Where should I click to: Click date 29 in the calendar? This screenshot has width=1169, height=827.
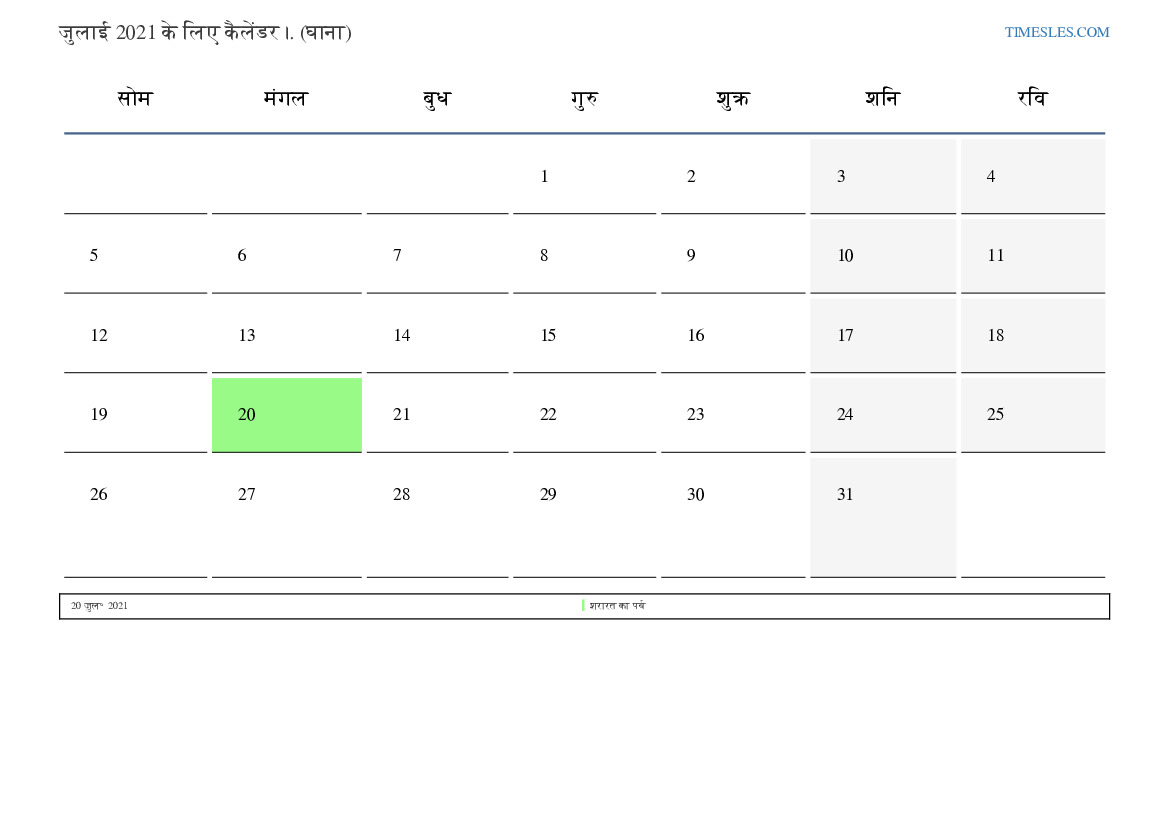click(x=584, y=518)
